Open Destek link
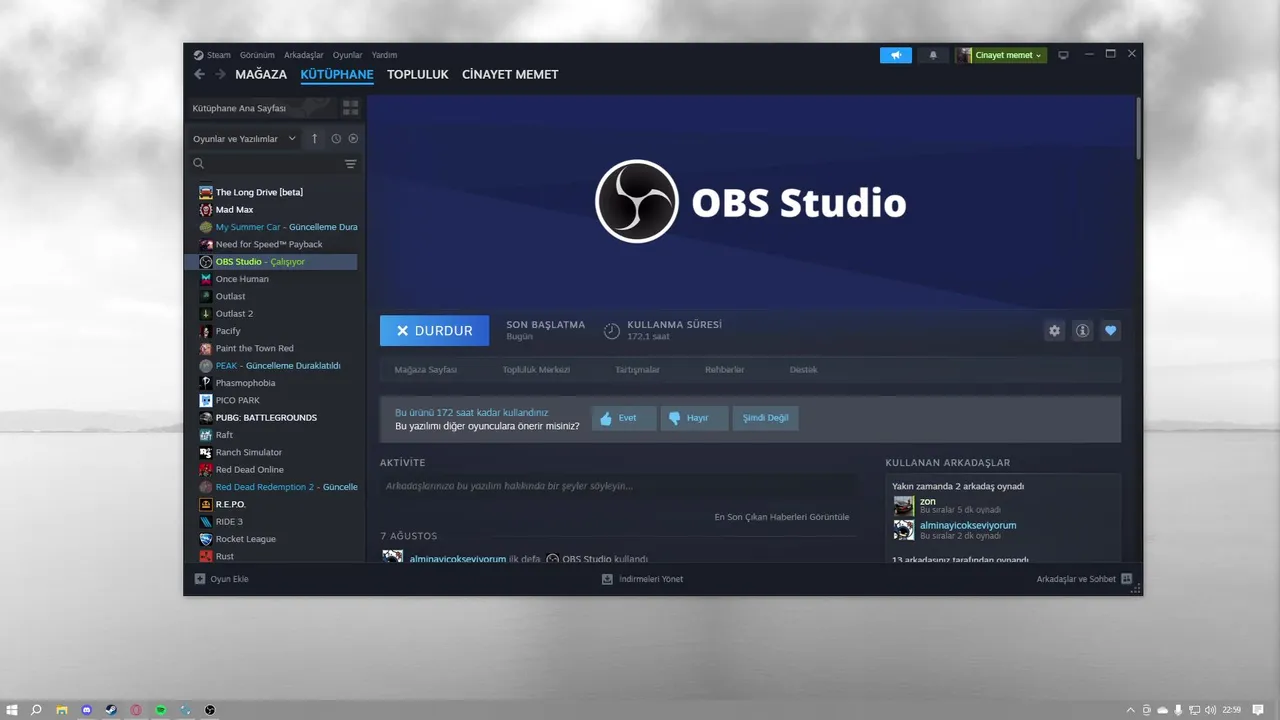This screenshot has height=720, width=1280. 803,370
